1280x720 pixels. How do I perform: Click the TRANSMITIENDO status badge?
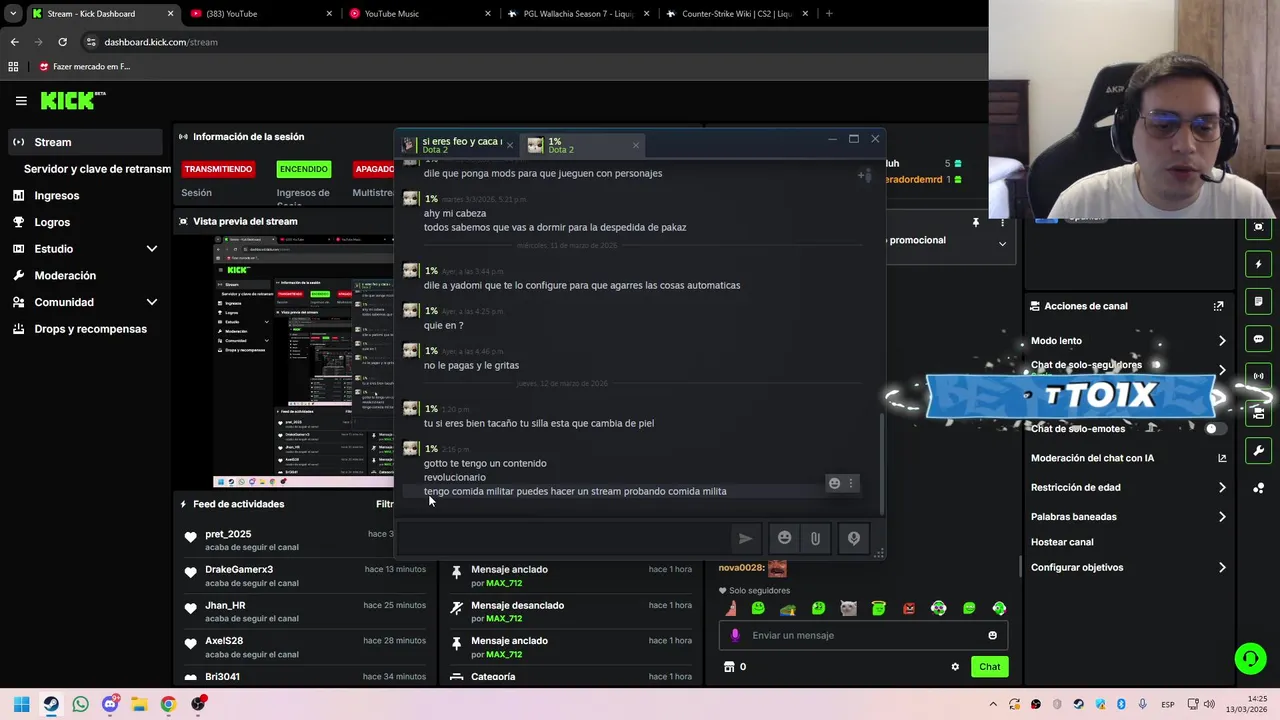pos(218,169)
